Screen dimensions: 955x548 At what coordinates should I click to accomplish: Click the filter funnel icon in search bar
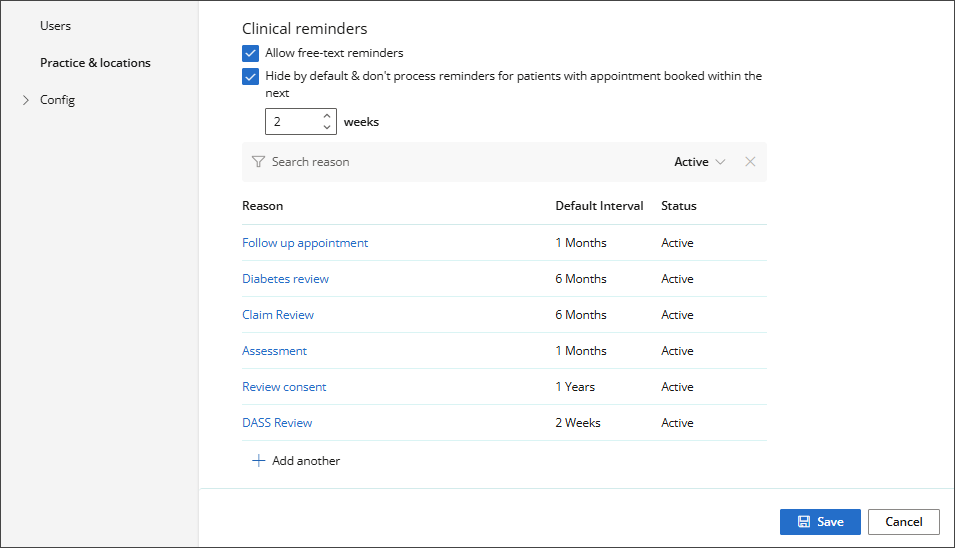point(258,162)
